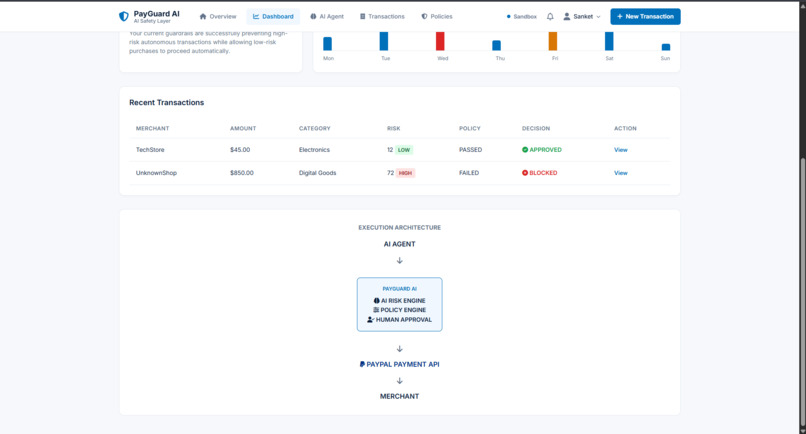Click the brain icon in AI Agent tab
The height and width of the screenshot is (434, 806).
tap(313, 16)
